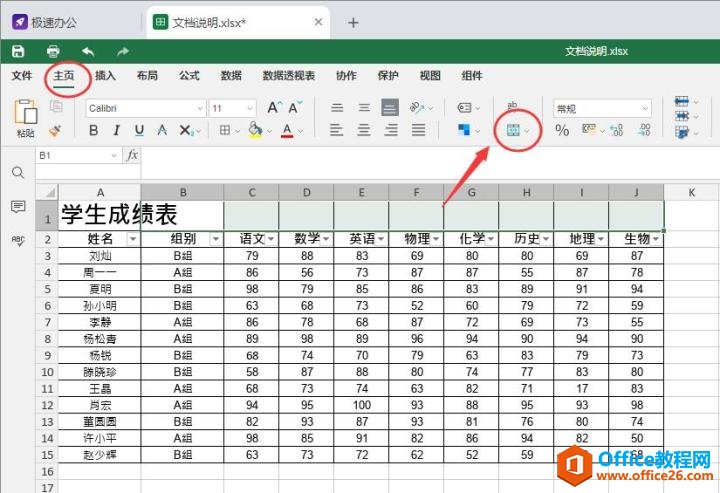The image size is (720, 493).
Task: Click the fill color bucket icon
Action: (255, 130)
